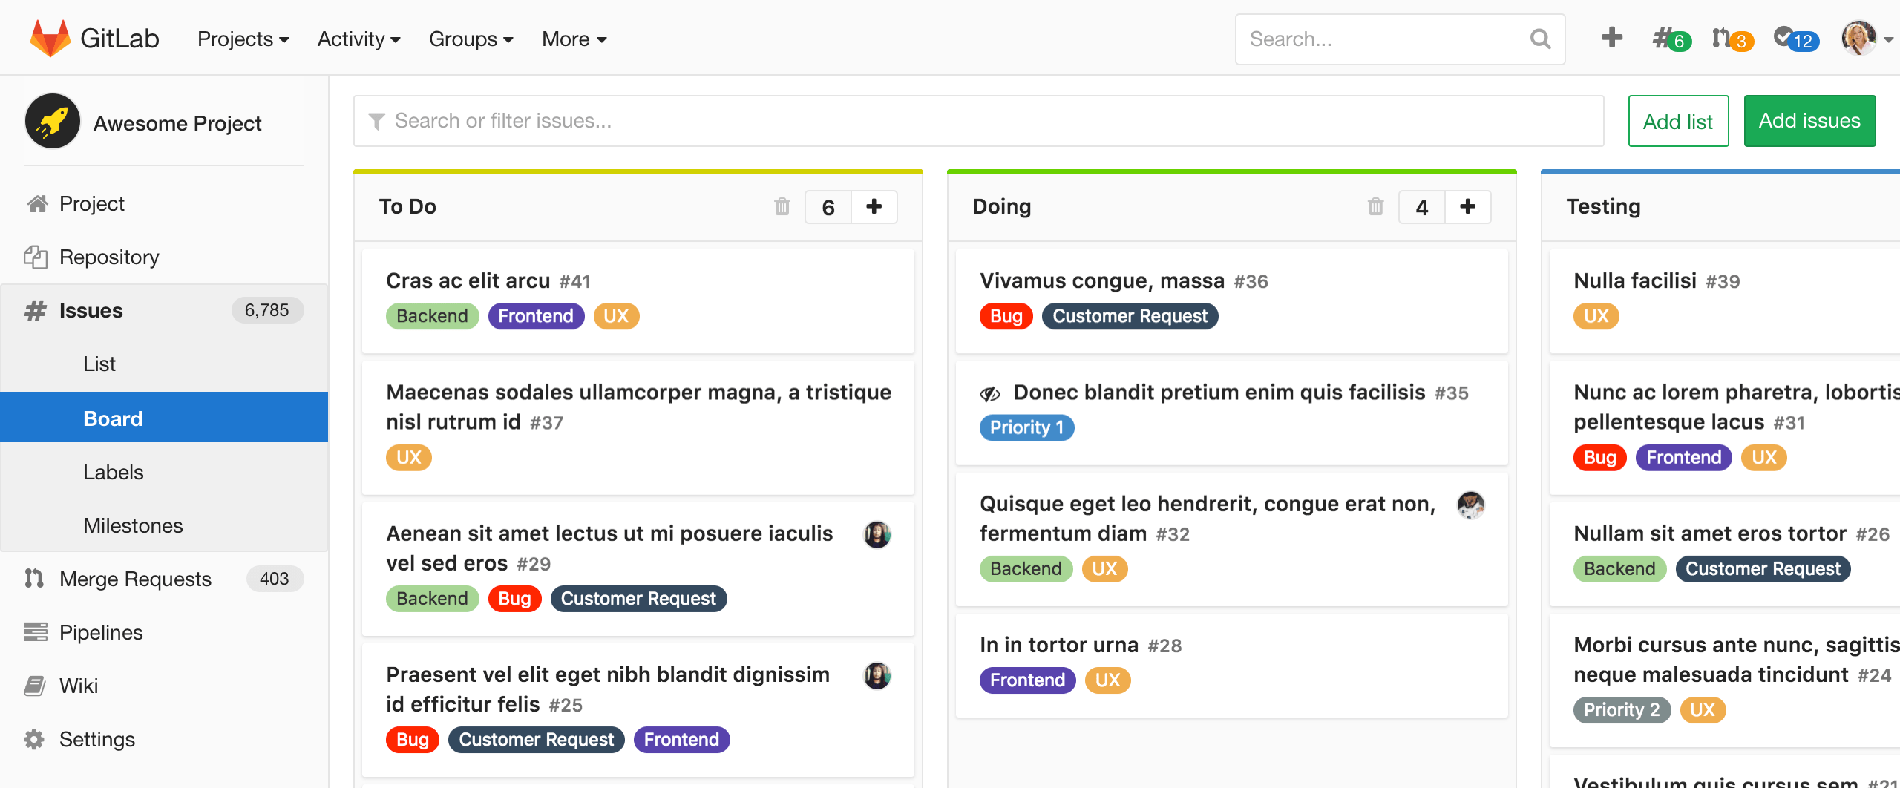Open todos icon with badge 12

click(x=1795, y=39)
